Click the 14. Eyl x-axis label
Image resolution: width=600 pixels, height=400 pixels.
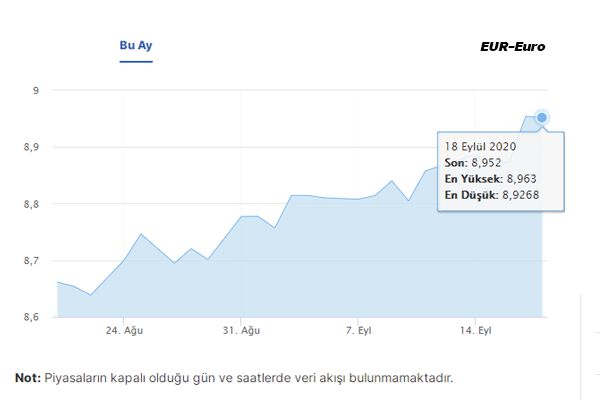[x=476, y=330]
